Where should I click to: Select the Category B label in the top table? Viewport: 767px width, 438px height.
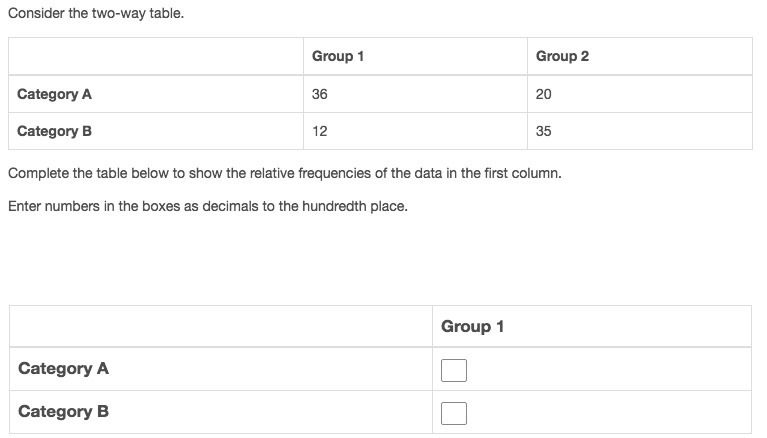pyautogui.click(x=54, y=131)
